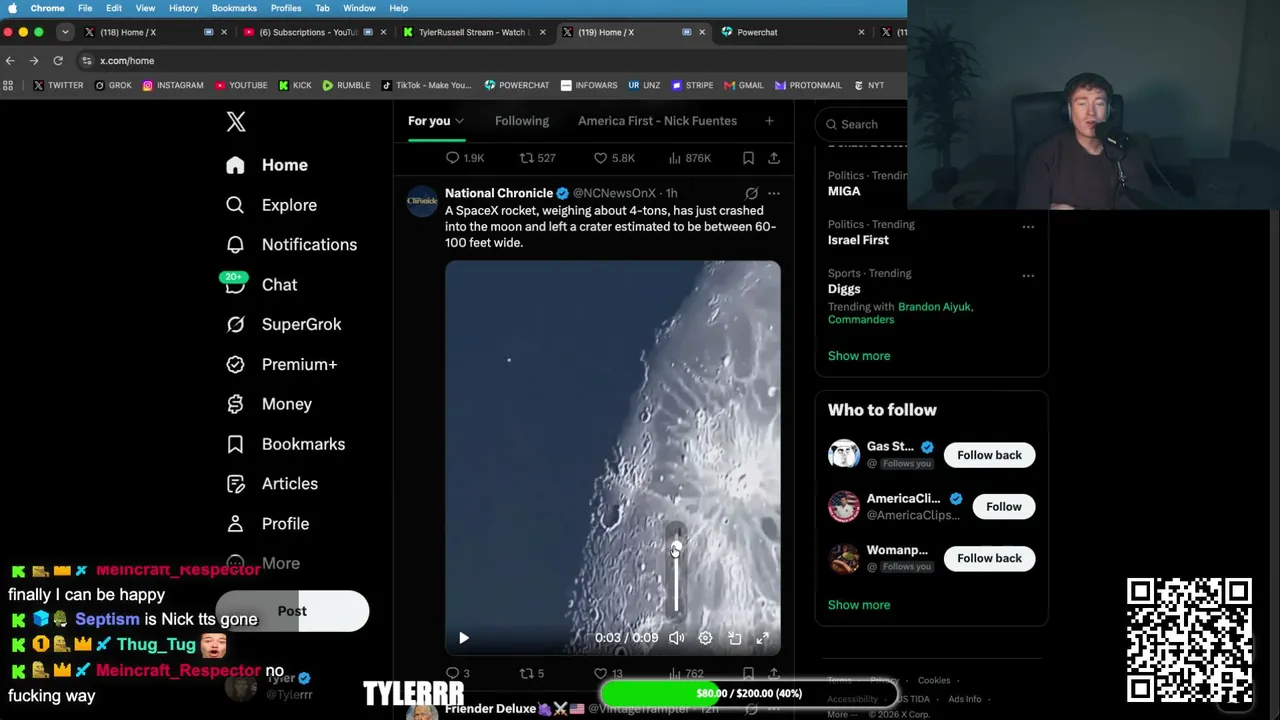Open more options for Diggs trend

tap(1028, 275)
